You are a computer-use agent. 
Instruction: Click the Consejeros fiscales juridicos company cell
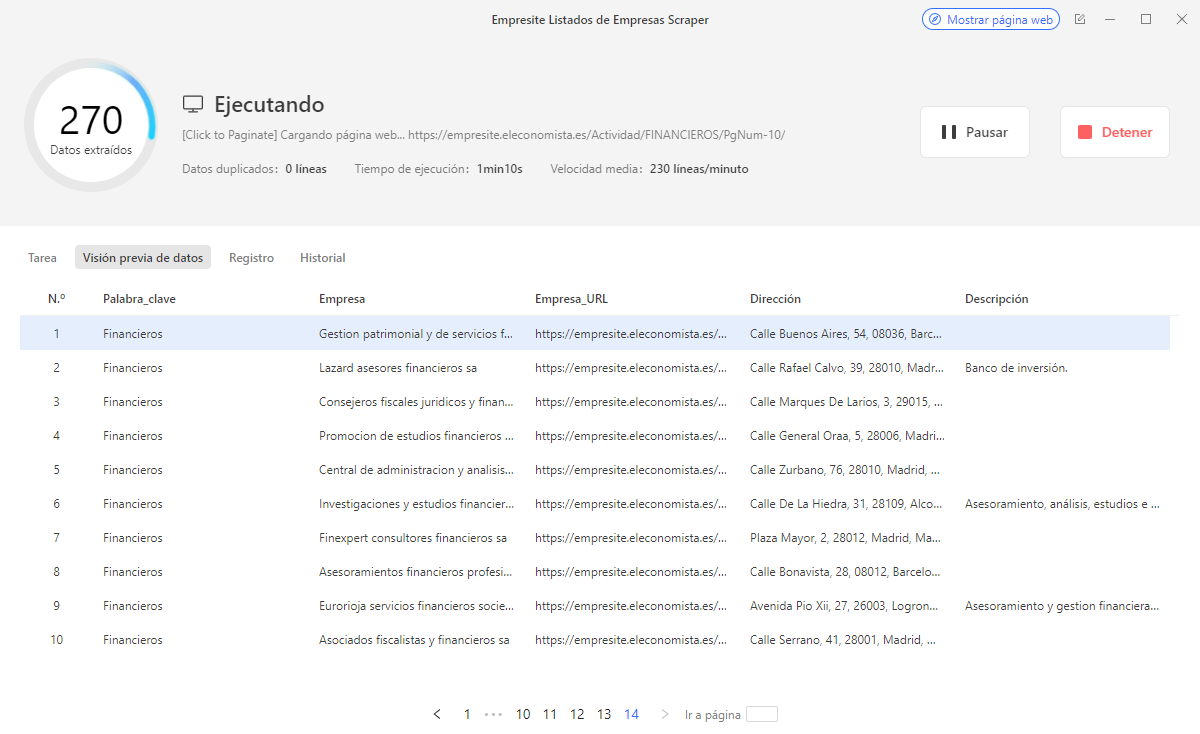click(x=416, y=402)
